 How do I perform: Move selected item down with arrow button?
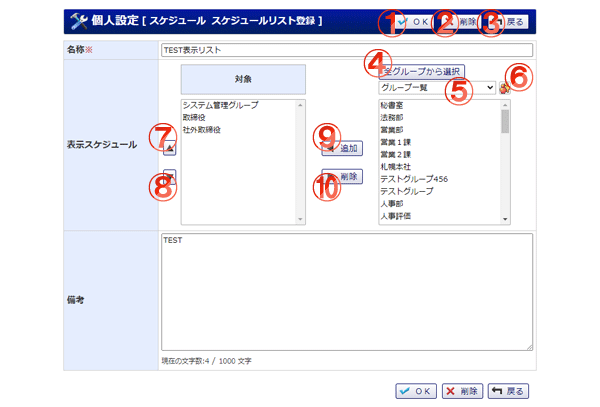[x=170, y=176]
